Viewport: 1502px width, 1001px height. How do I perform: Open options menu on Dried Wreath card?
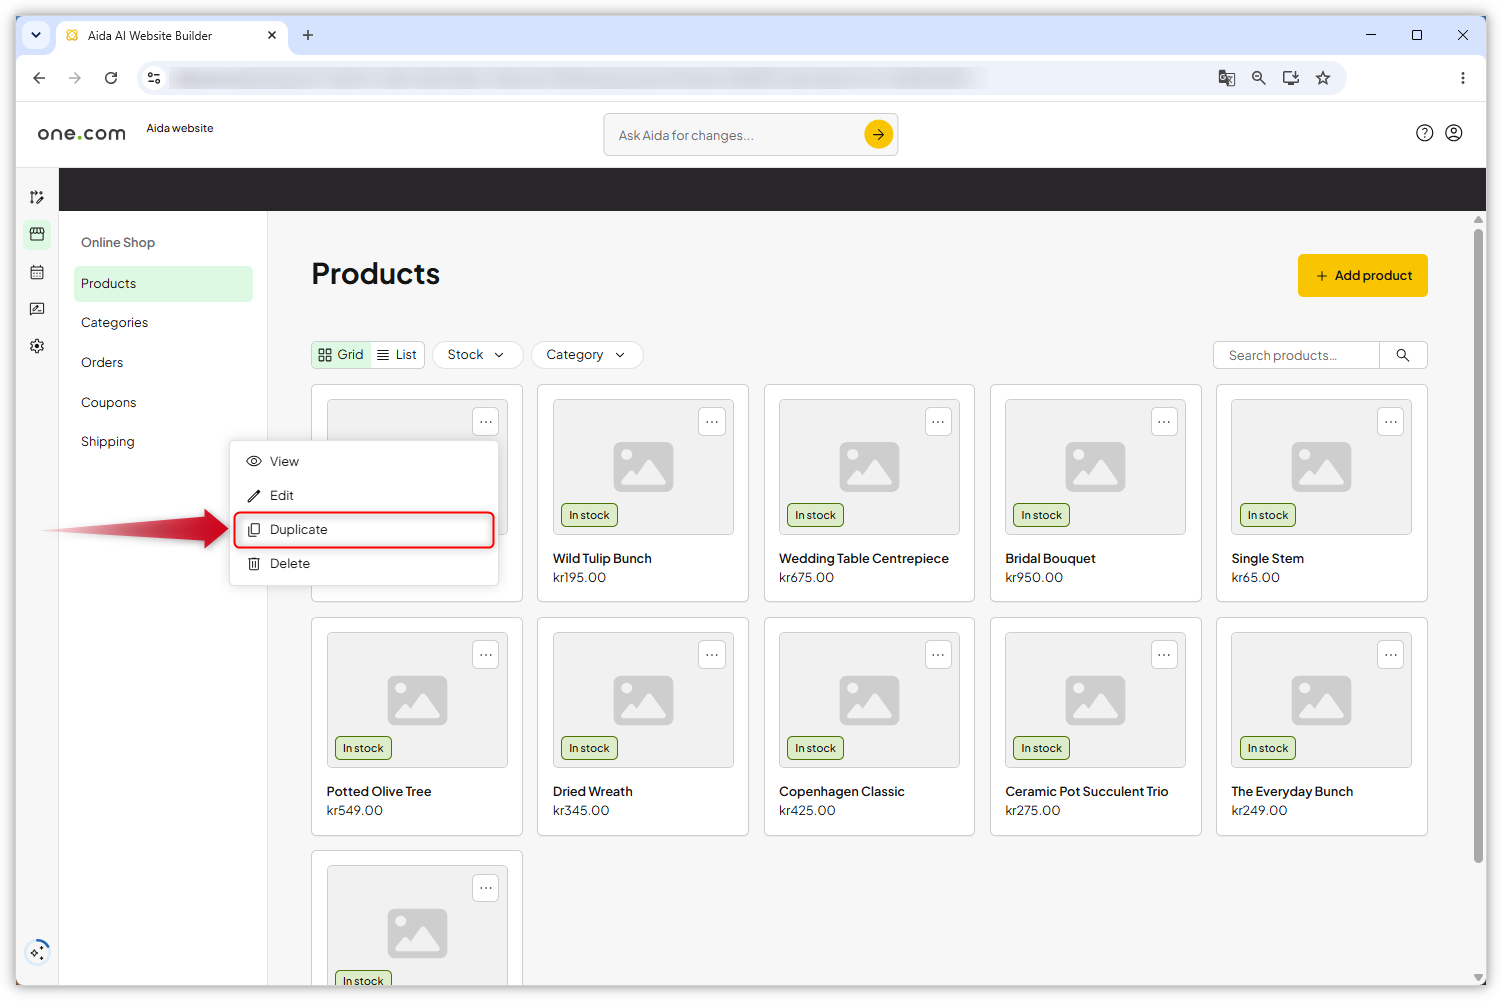tap(712, 655)
